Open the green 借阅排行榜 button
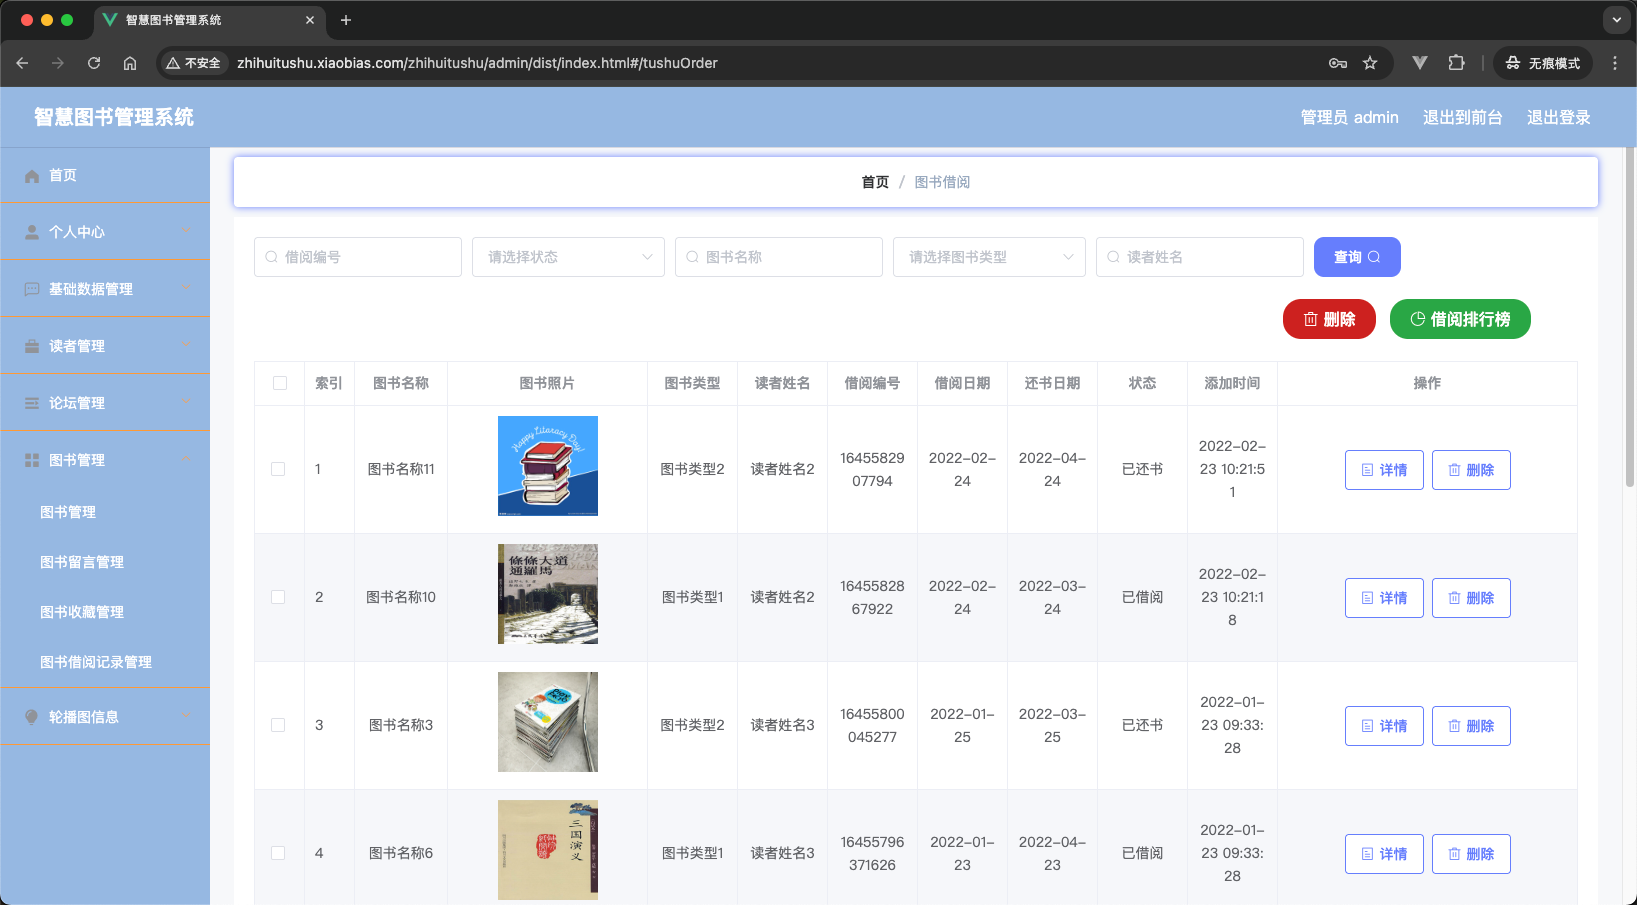Viewport: 1637px width, 905px height. tap(1460, 319)
